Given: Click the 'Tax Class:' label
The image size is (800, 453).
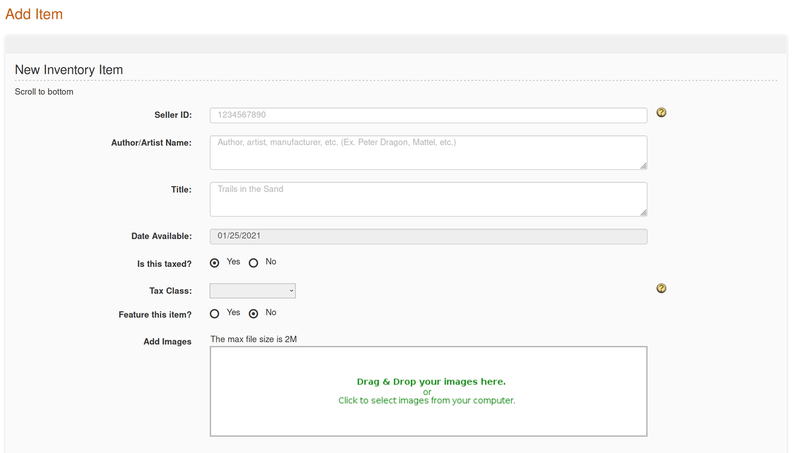Looking at the screenshot, I should coord(170,291).
